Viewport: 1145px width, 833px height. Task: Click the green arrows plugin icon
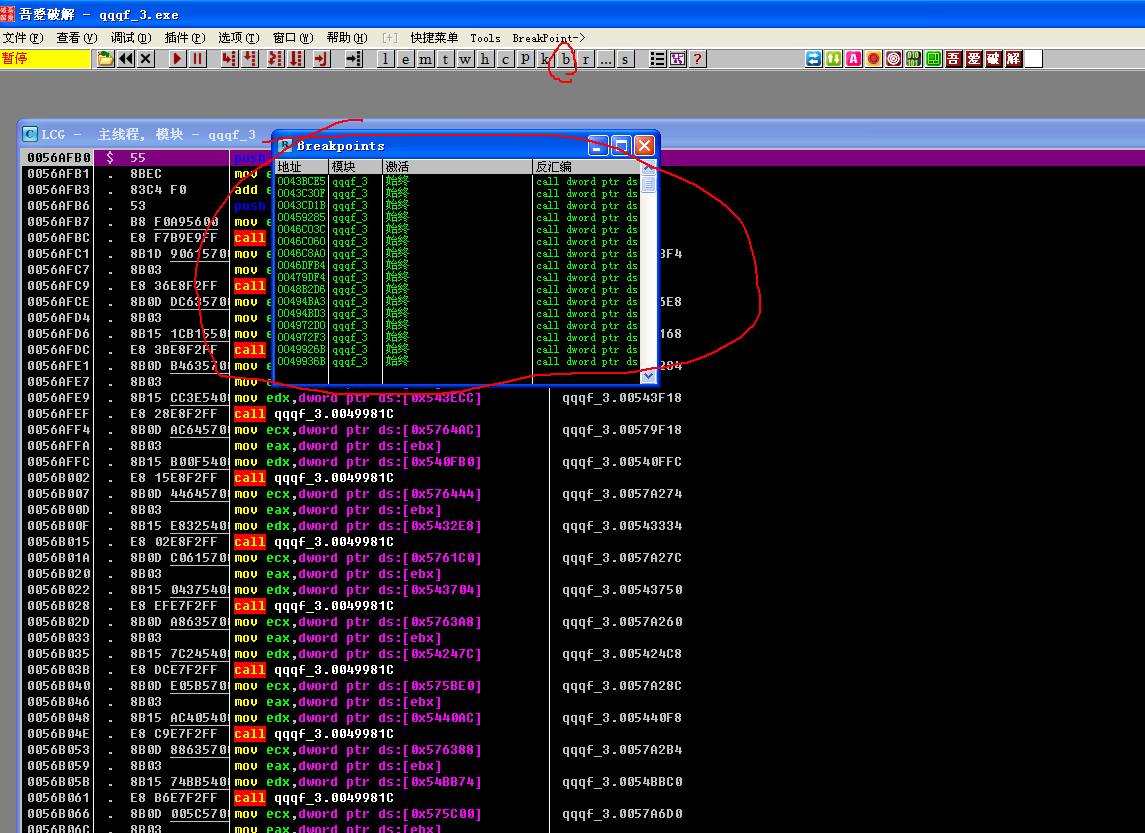833,59
